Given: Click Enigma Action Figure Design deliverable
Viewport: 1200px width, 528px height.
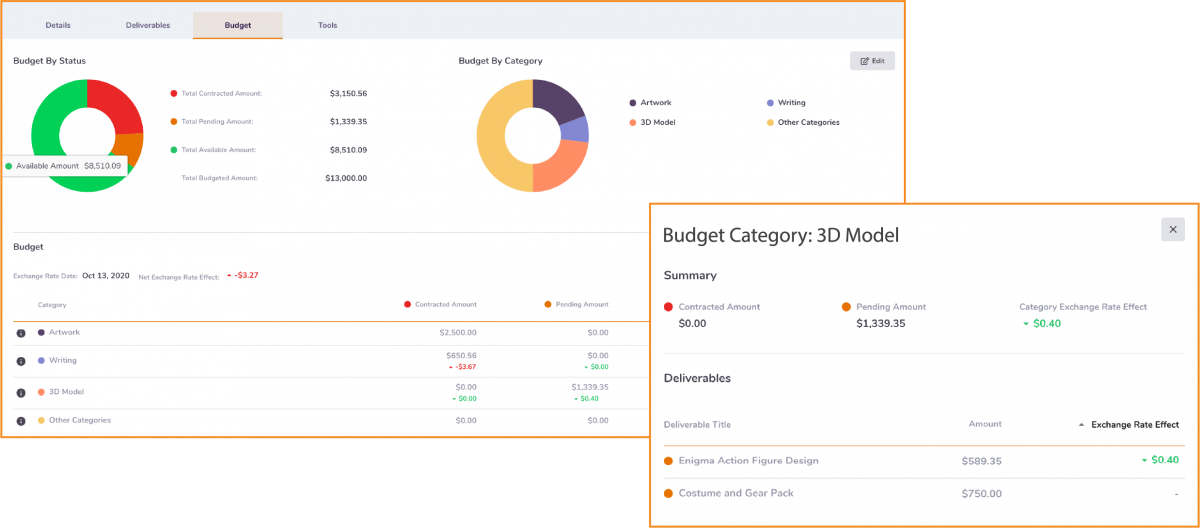Looking at the screenshot, I should 748,461.
